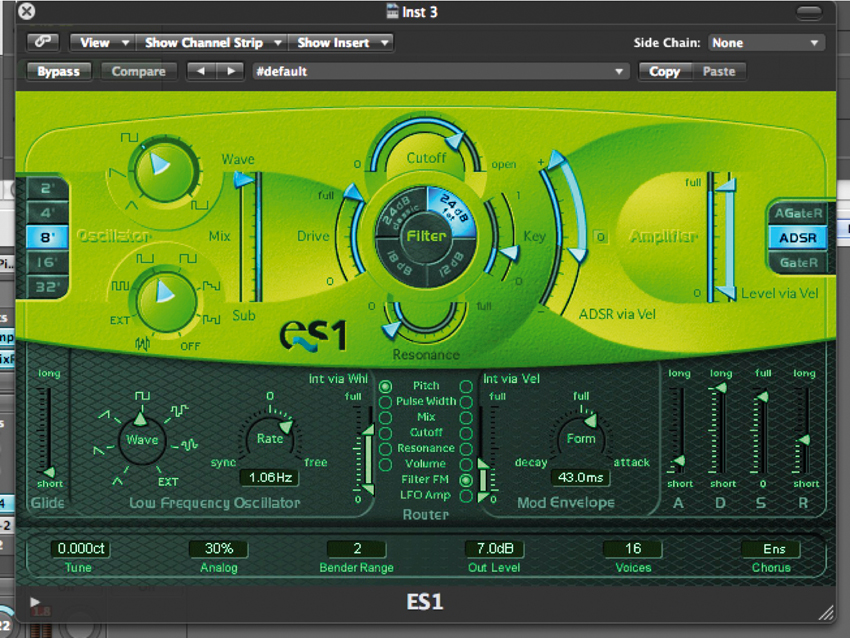850x638 pixels.
Task: Select the 32' octave button
Action: pos(48,286)
